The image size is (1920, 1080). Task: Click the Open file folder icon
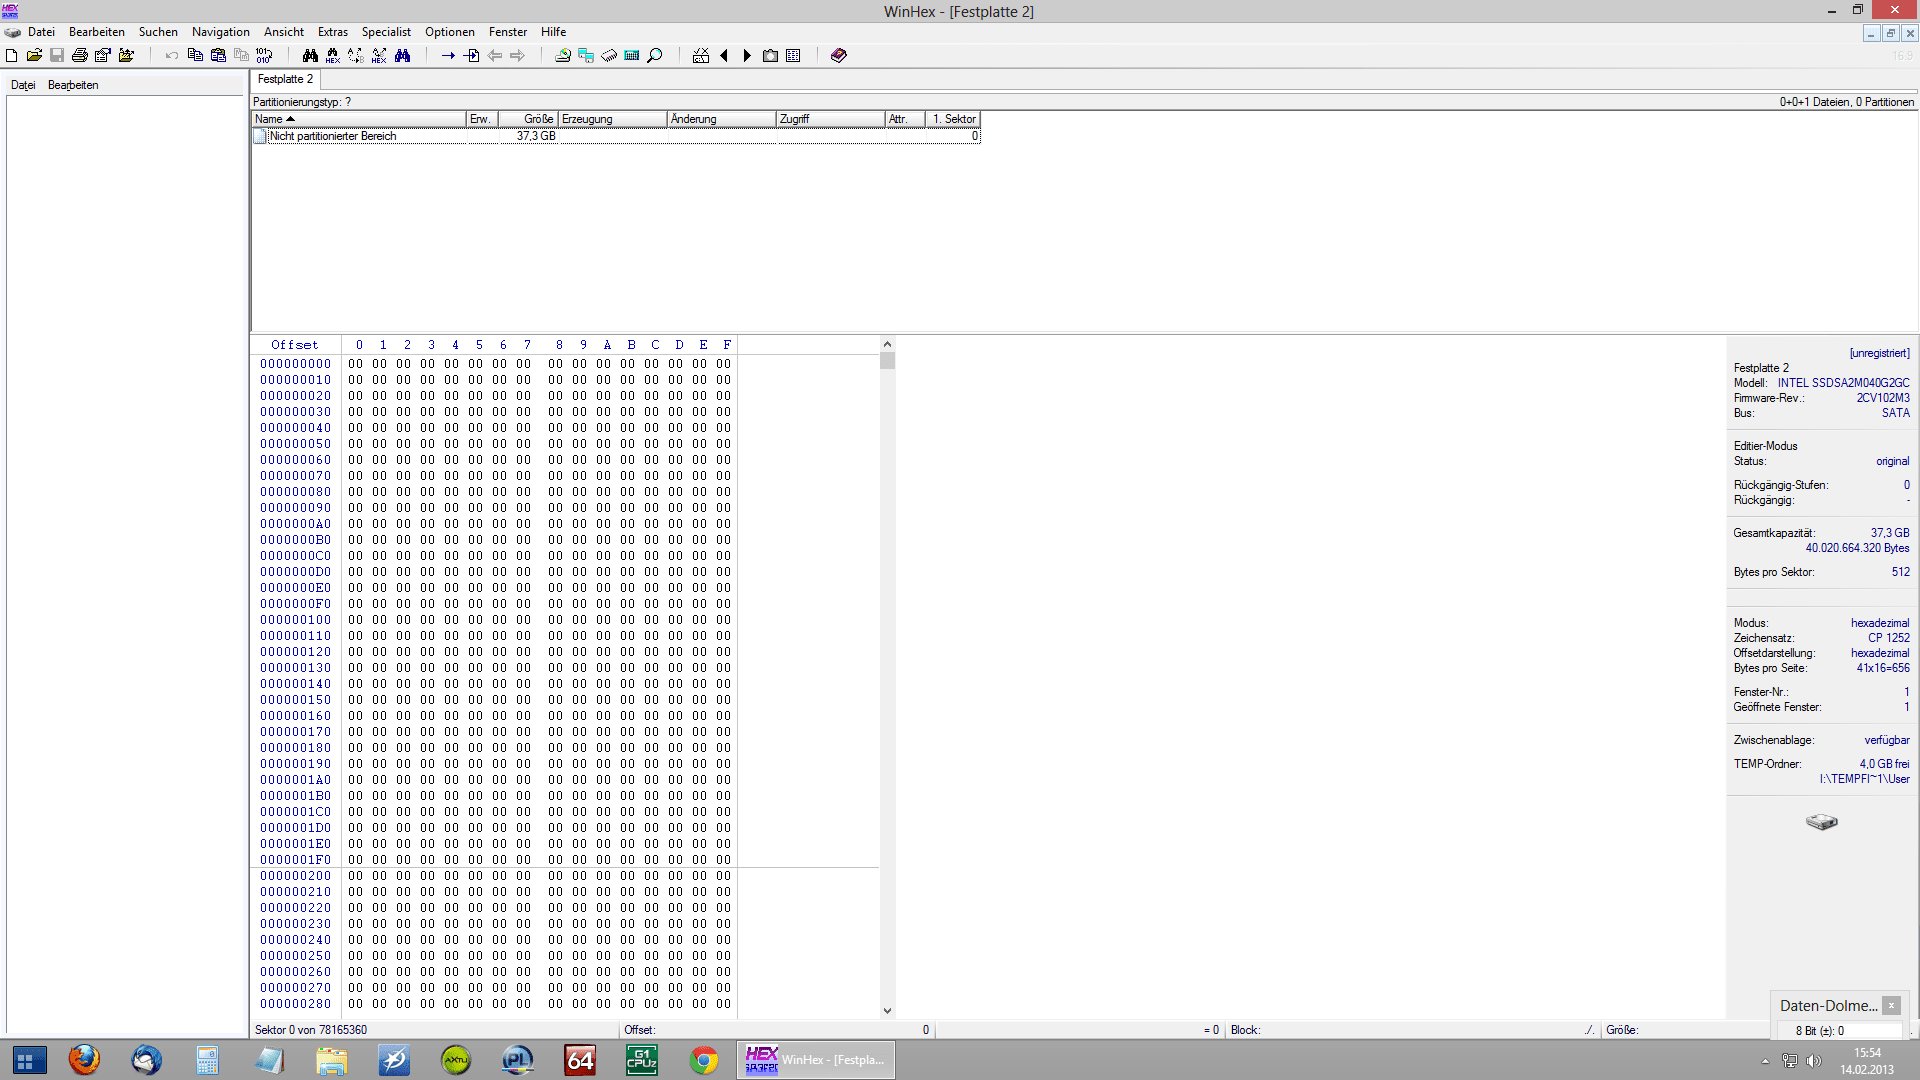click(34, 56)
